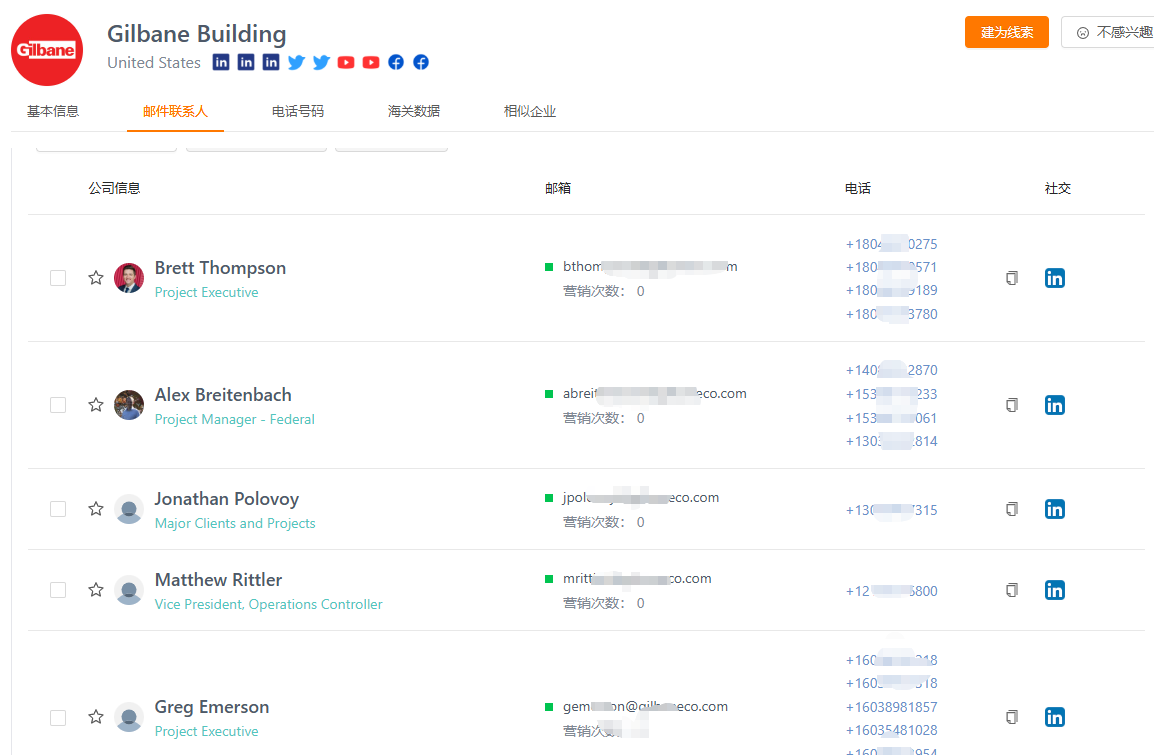1154x755 pixels.
Task: Open the 相似企业 tab
Action: tap(530, 111)
